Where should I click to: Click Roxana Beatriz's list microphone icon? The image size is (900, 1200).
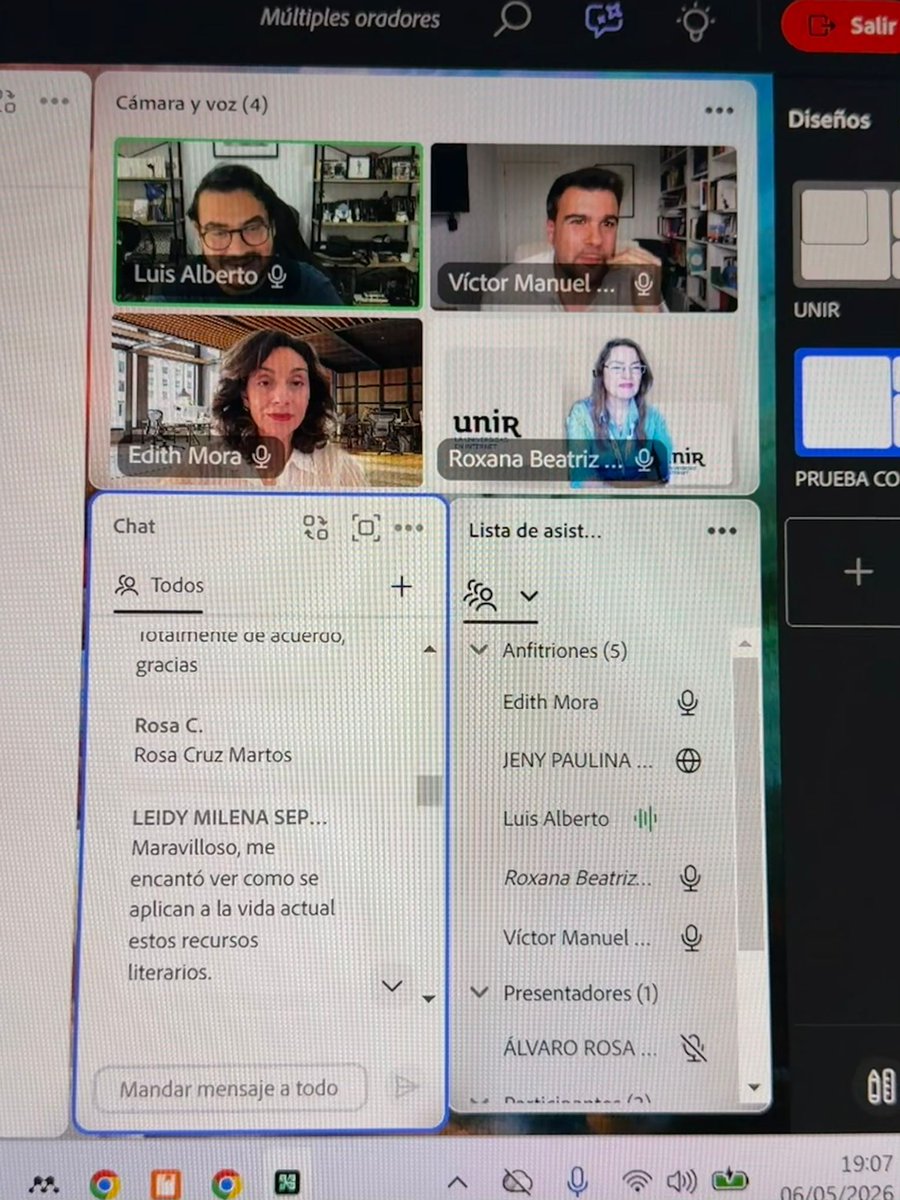690,878
